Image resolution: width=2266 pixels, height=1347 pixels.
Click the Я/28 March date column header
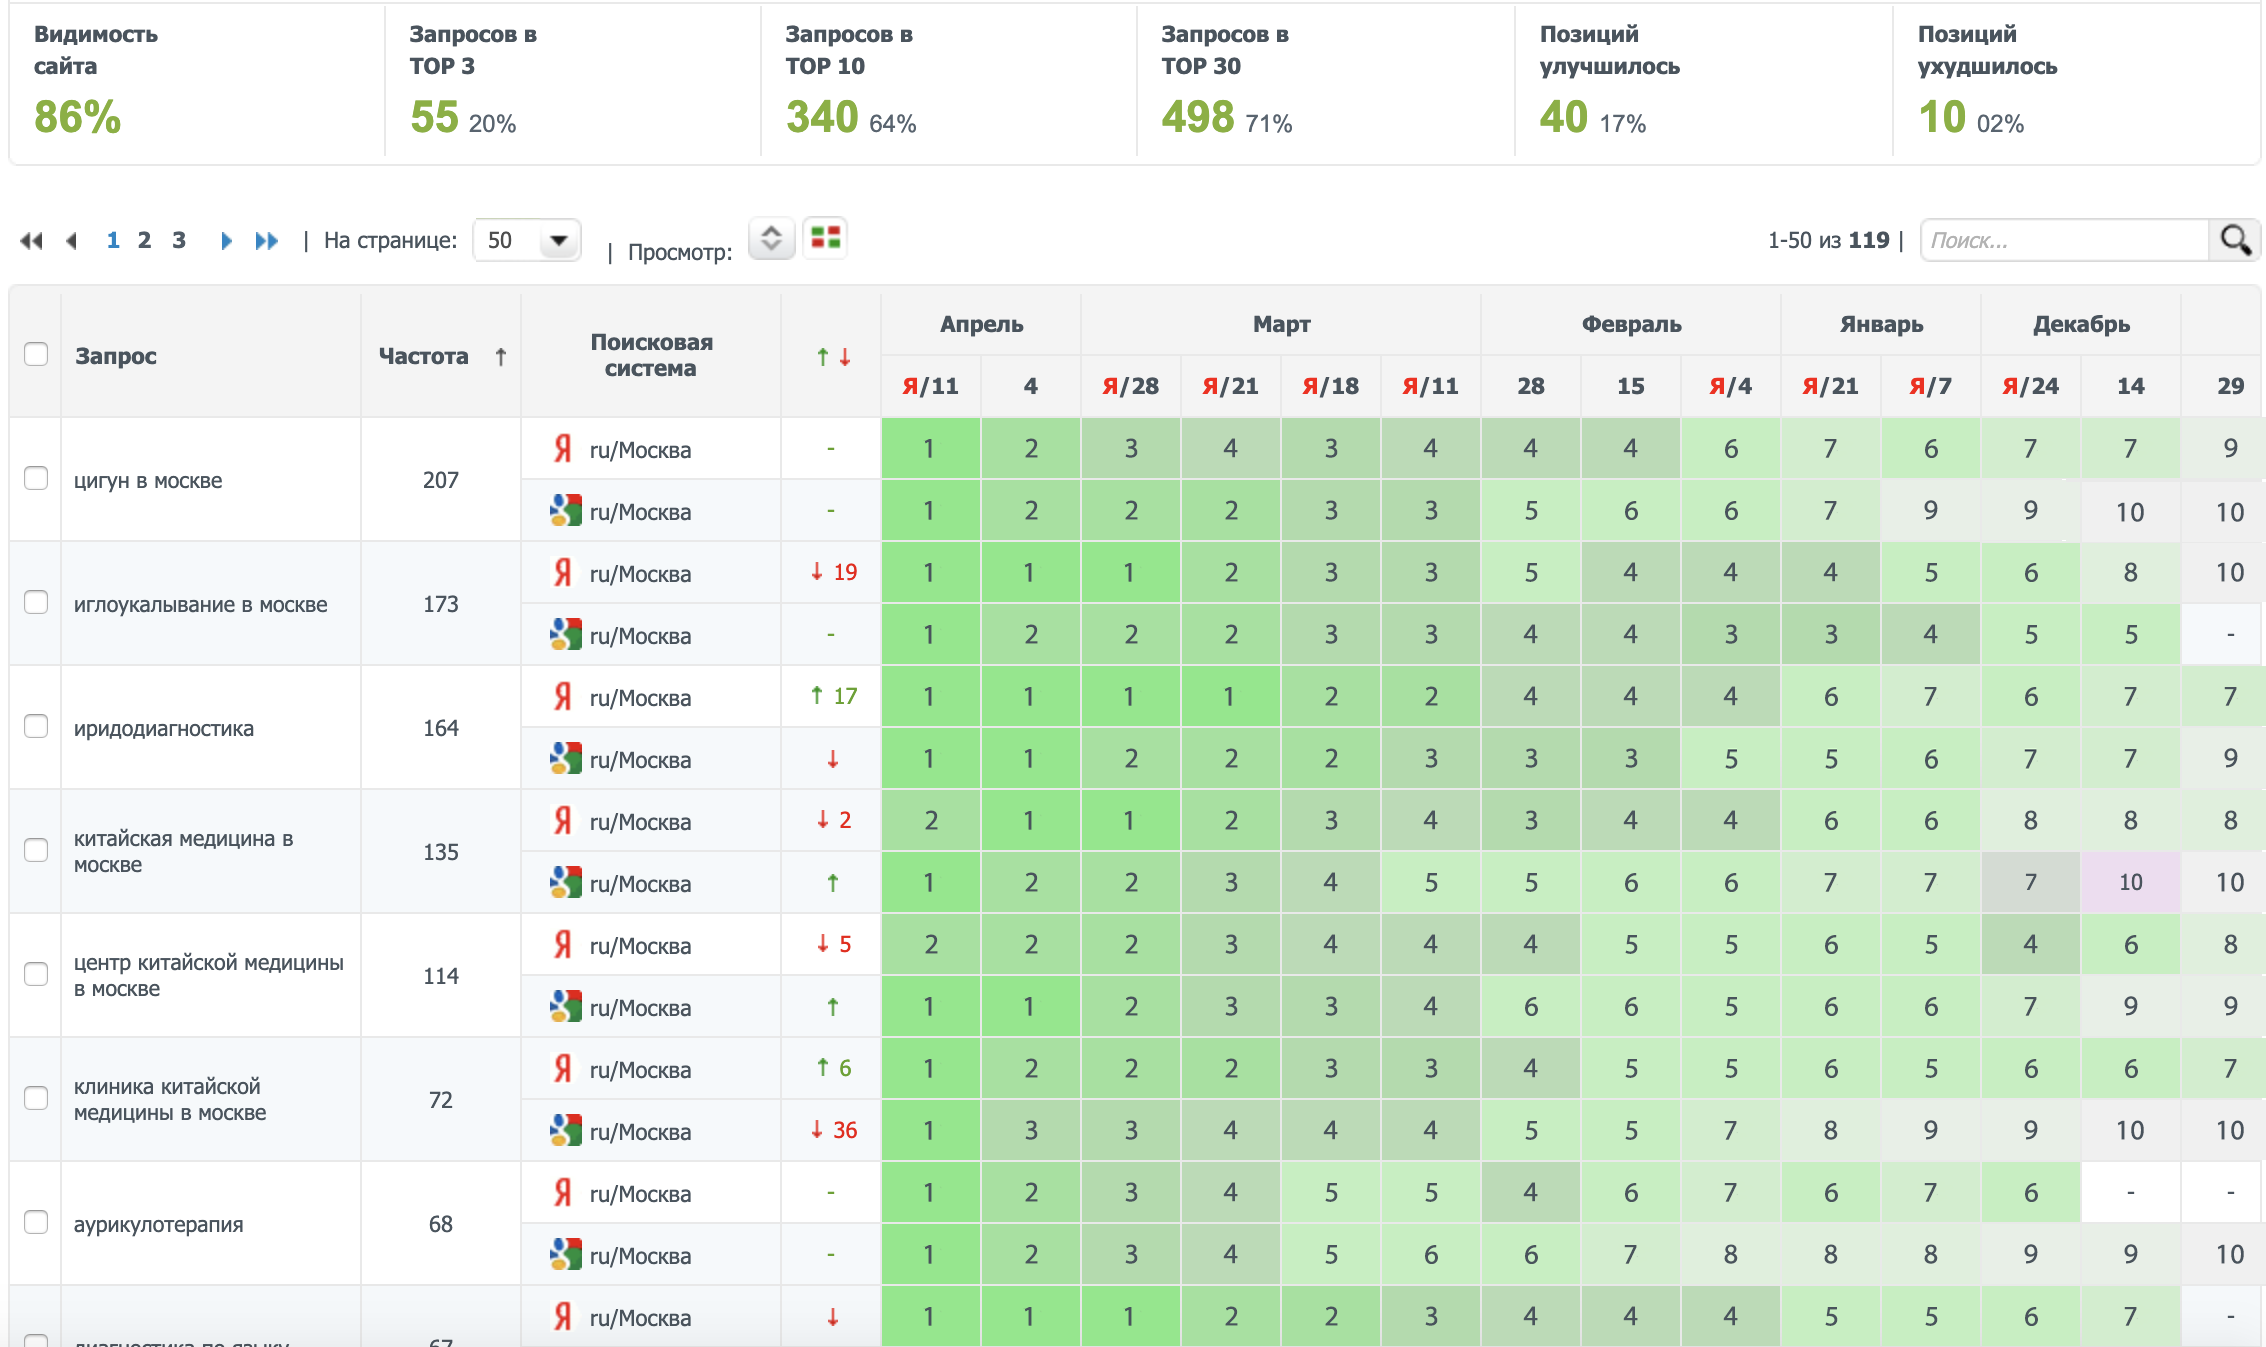pyautogui.click(x=1130, y=386)
